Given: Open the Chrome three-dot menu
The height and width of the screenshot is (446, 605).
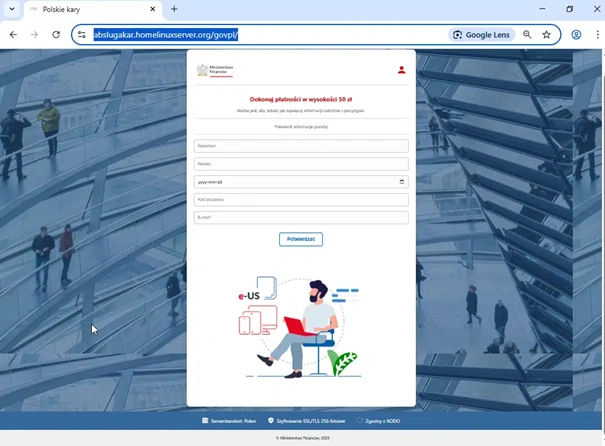Looking at the screenshot, I should tap(596, 34).
